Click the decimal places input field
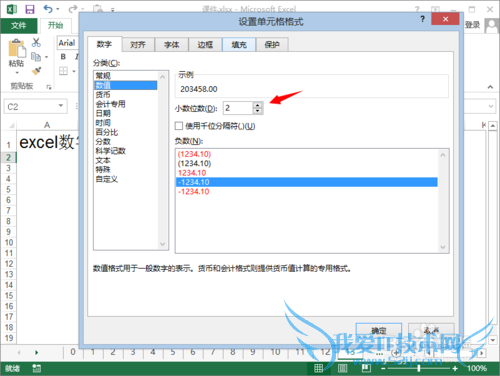This screenshot has width=500, height=376. pos(238,108)
